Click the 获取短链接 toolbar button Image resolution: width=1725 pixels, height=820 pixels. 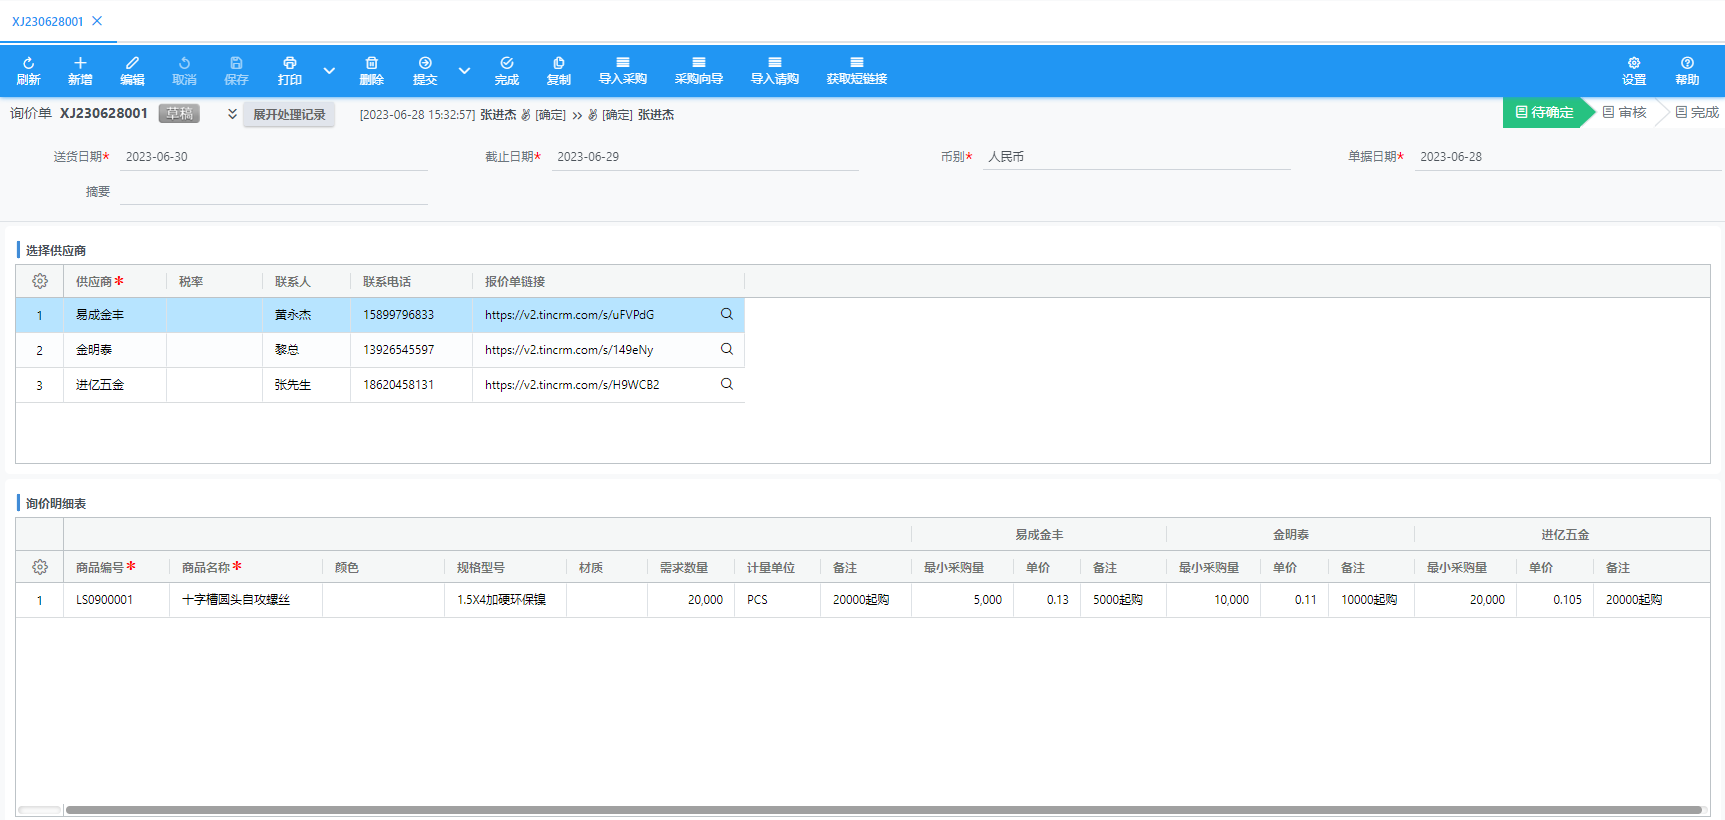[x=856, y=70]
